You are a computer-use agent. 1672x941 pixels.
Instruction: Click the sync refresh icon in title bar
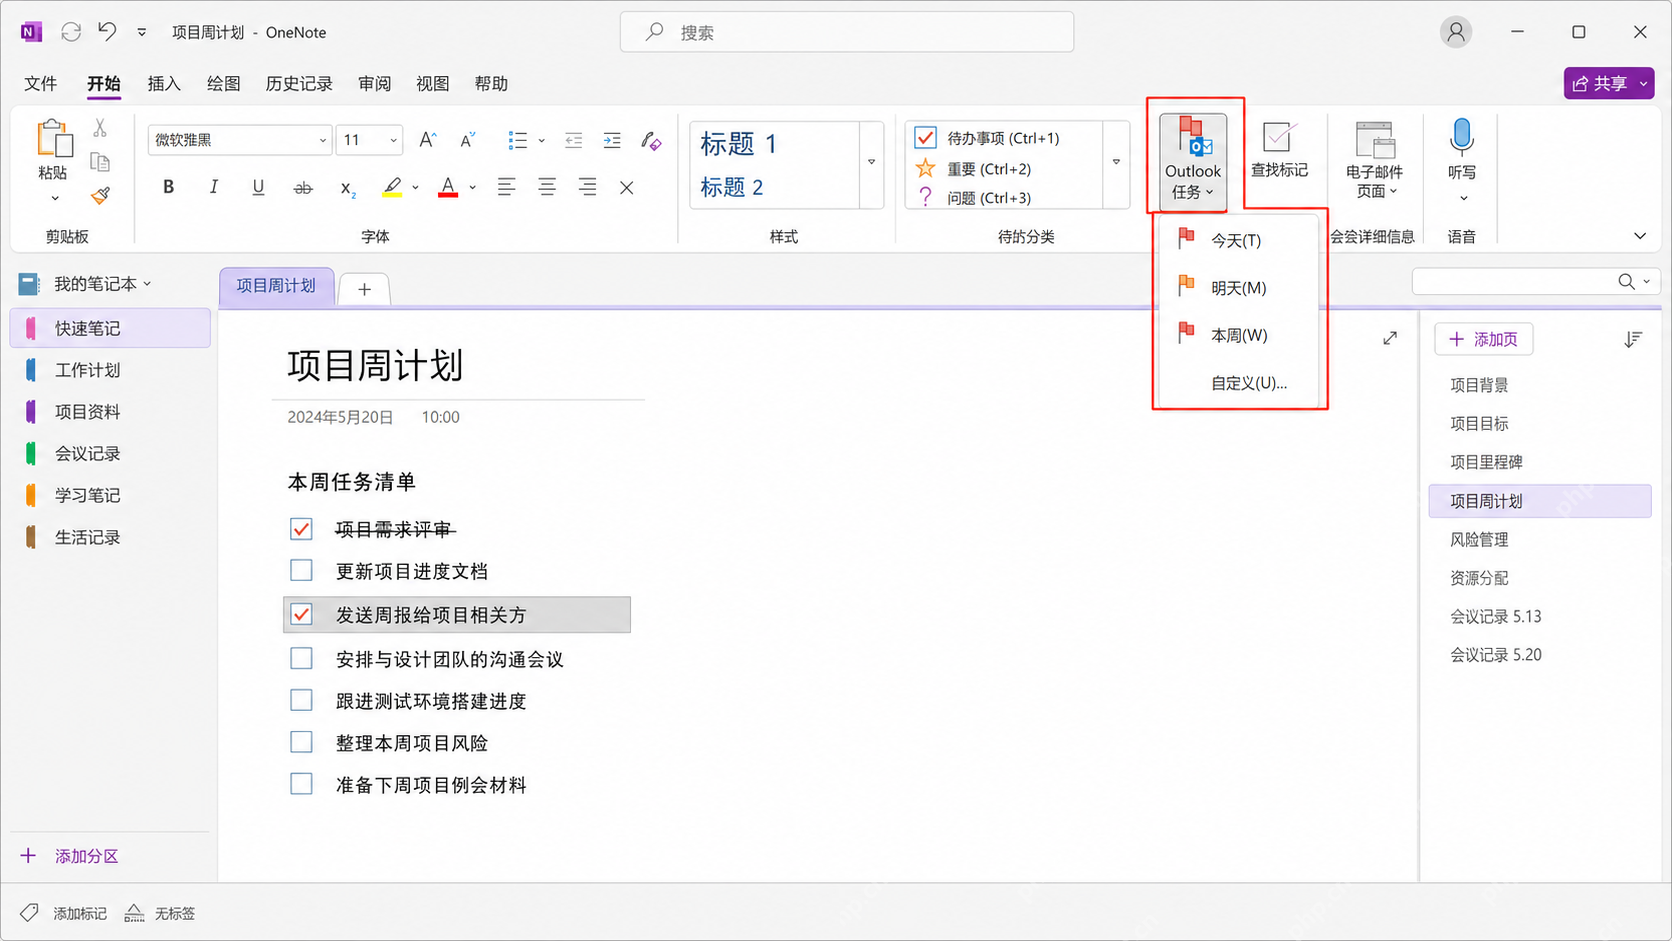click(71, 32)
